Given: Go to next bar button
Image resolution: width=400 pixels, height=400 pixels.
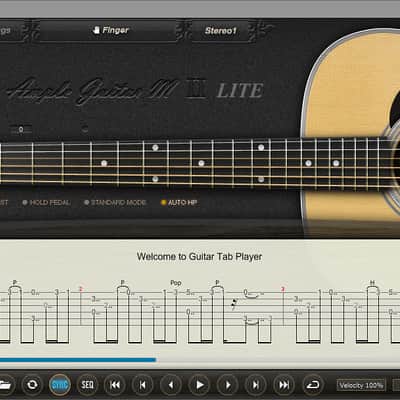Looking at the screenshot, I should 256,385.
